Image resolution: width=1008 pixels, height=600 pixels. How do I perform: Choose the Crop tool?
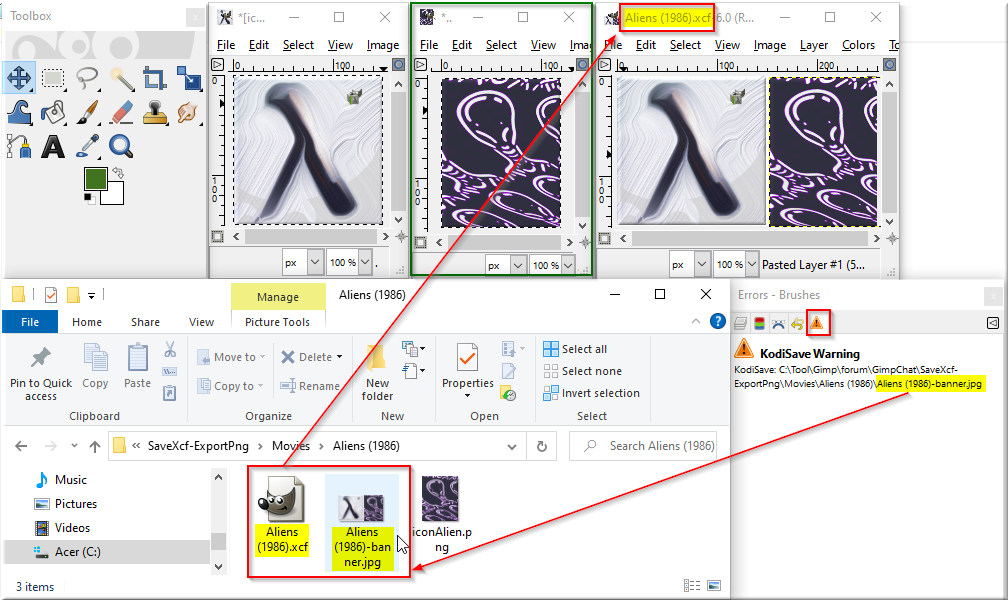point(155,78)
